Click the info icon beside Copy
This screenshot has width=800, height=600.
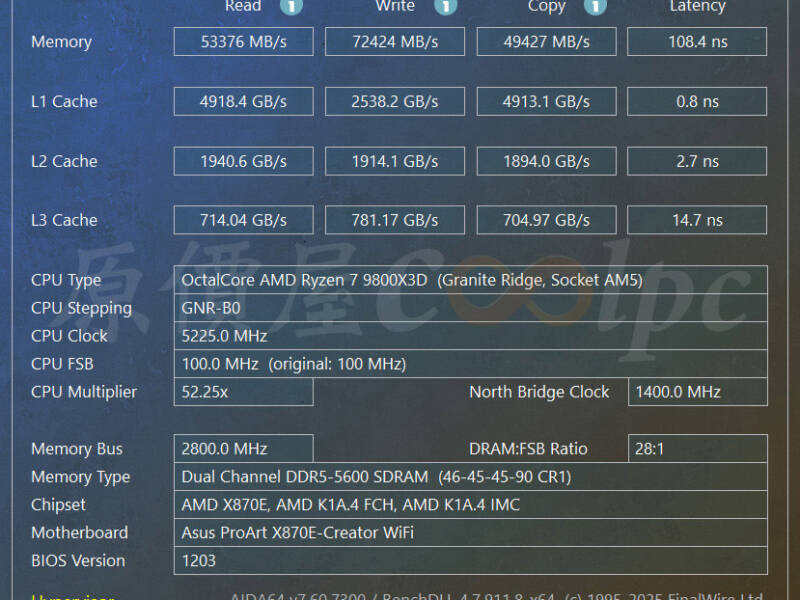point(595,6)
